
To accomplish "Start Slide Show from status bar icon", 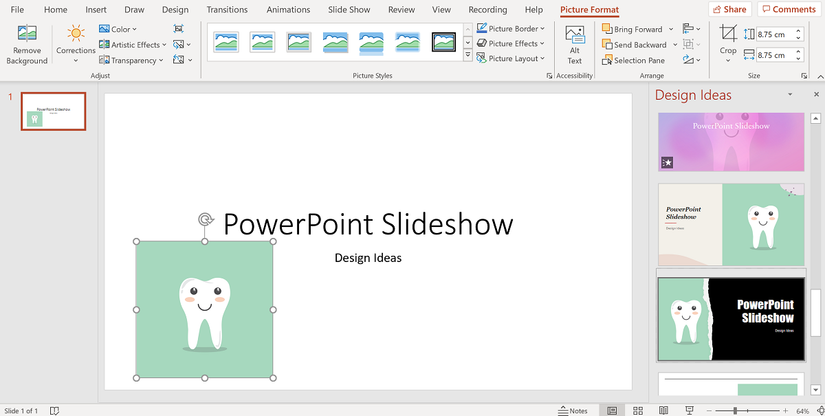I will pos(689,411).
